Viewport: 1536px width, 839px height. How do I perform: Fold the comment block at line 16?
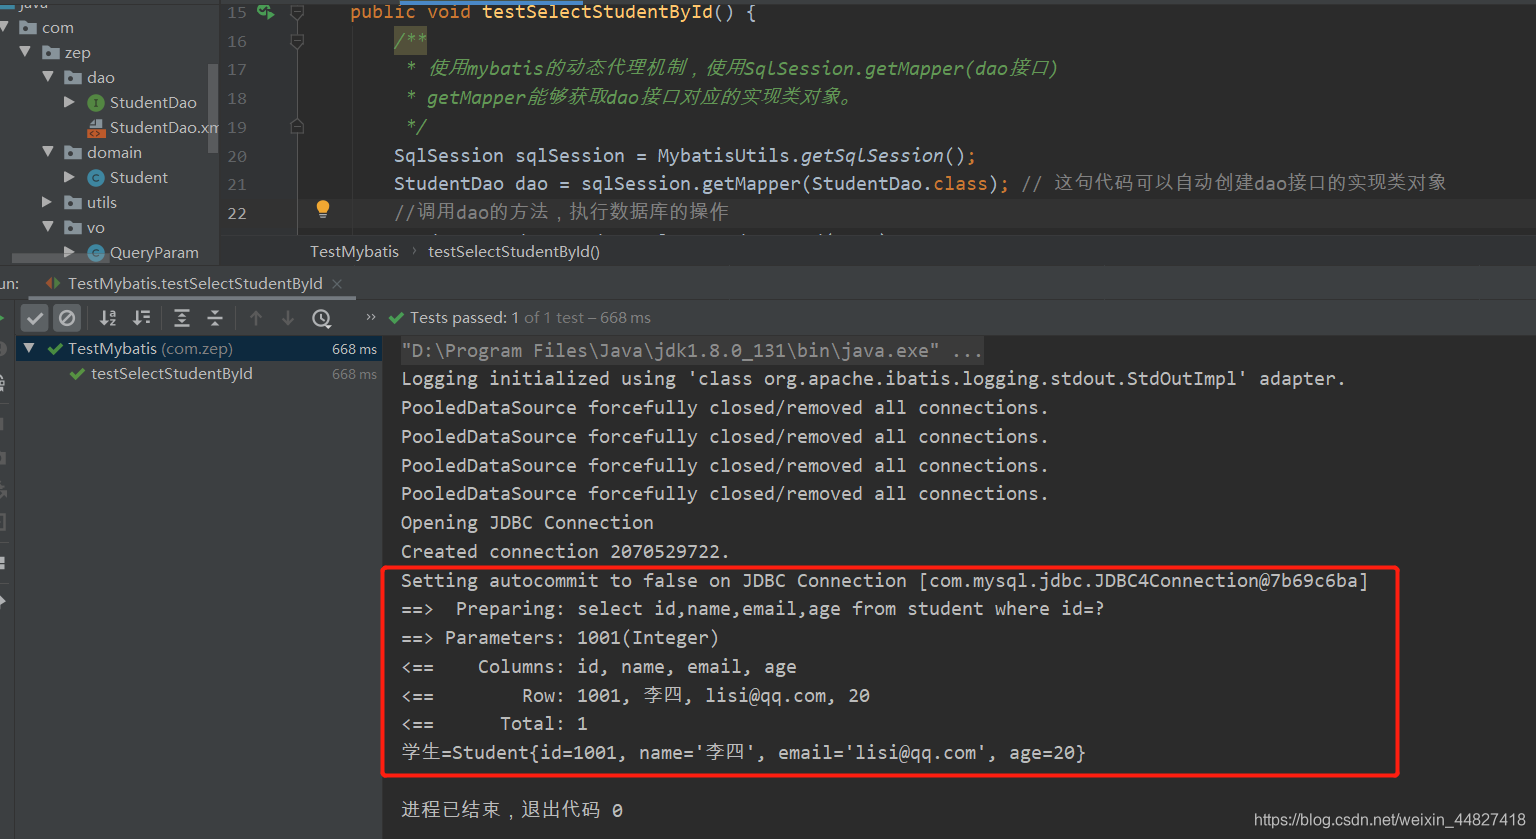(x=297, y=41)
